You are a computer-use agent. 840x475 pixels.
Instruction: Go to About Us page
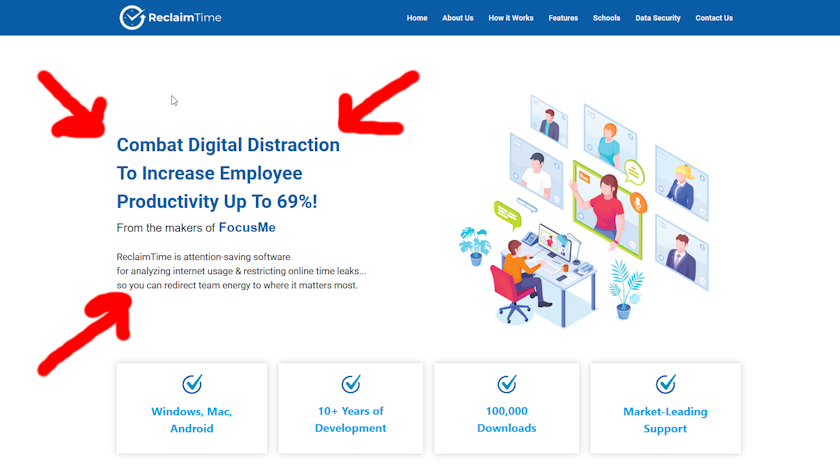pos(458,18)
